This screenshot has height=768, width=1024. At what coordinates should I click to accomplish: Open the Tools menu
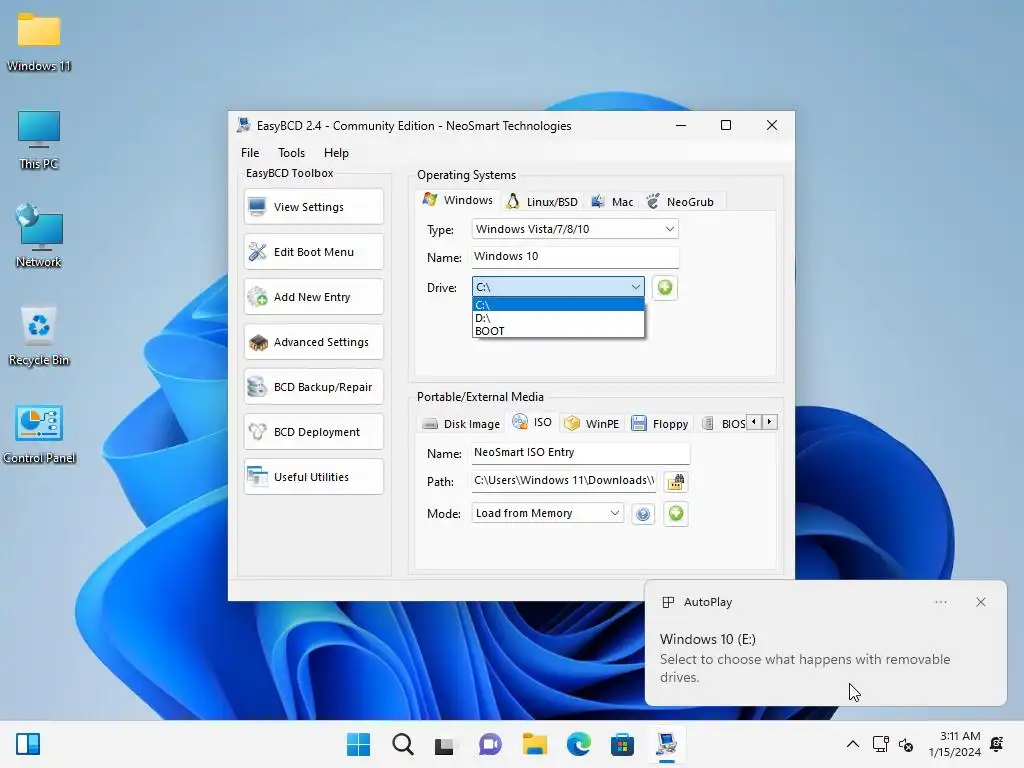point(291,153)
